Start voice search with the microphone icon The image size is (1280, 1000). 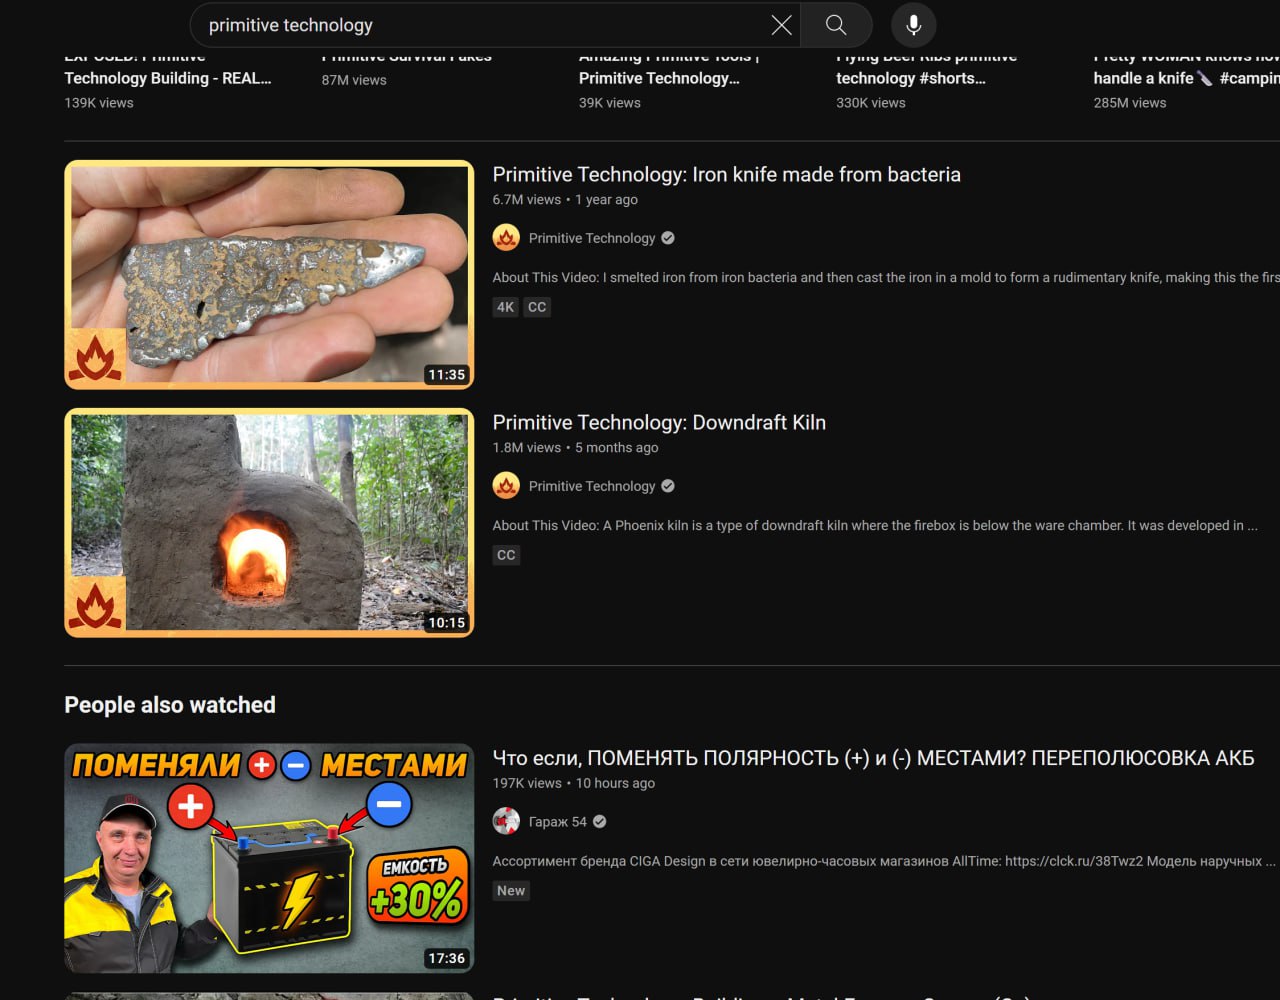[x=913, y=25]
